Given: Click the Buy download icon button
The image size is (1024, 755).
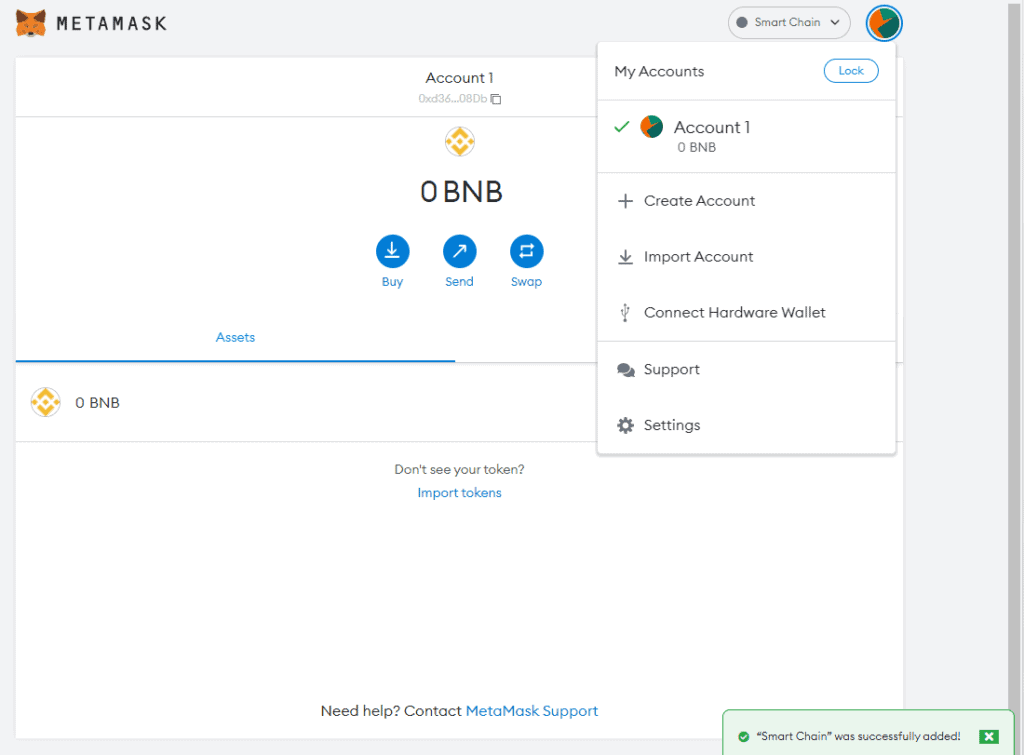Looking at the screenshot, I should tap(392, 251).
